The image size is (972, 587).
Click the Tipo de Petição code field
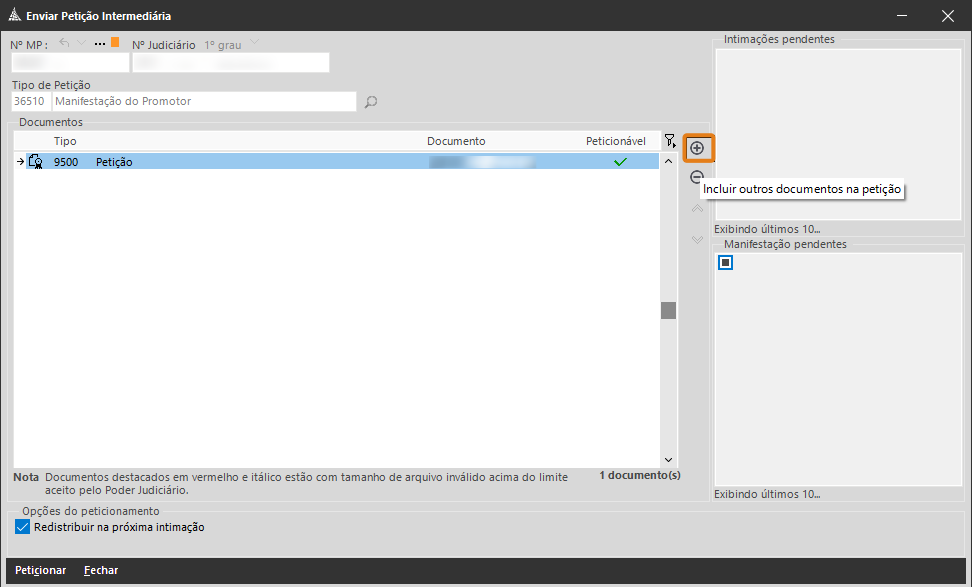pos(31,102)
